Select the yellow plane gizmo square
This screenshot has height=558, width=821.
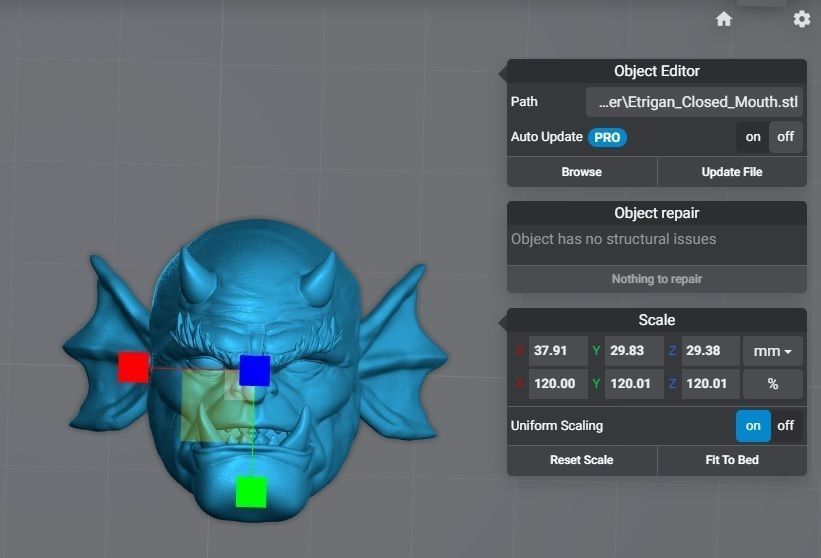pos(217,407)
